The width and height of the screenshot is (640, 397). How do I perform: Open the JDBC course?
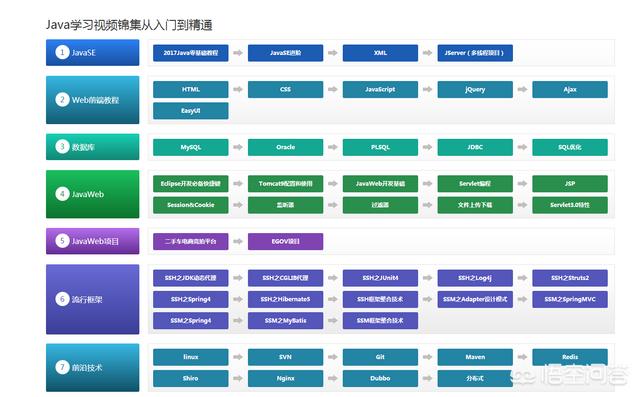point(475,147)
